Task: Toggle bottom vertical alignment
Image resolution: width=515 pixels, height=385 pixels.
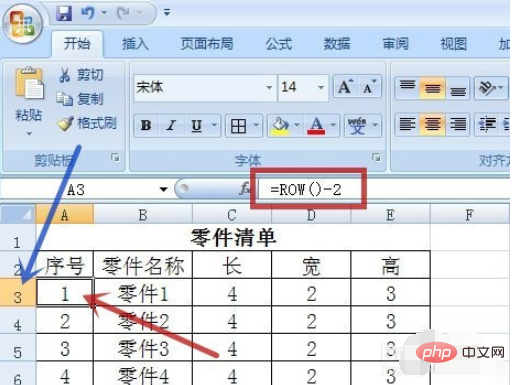Action: pos(458,88)
